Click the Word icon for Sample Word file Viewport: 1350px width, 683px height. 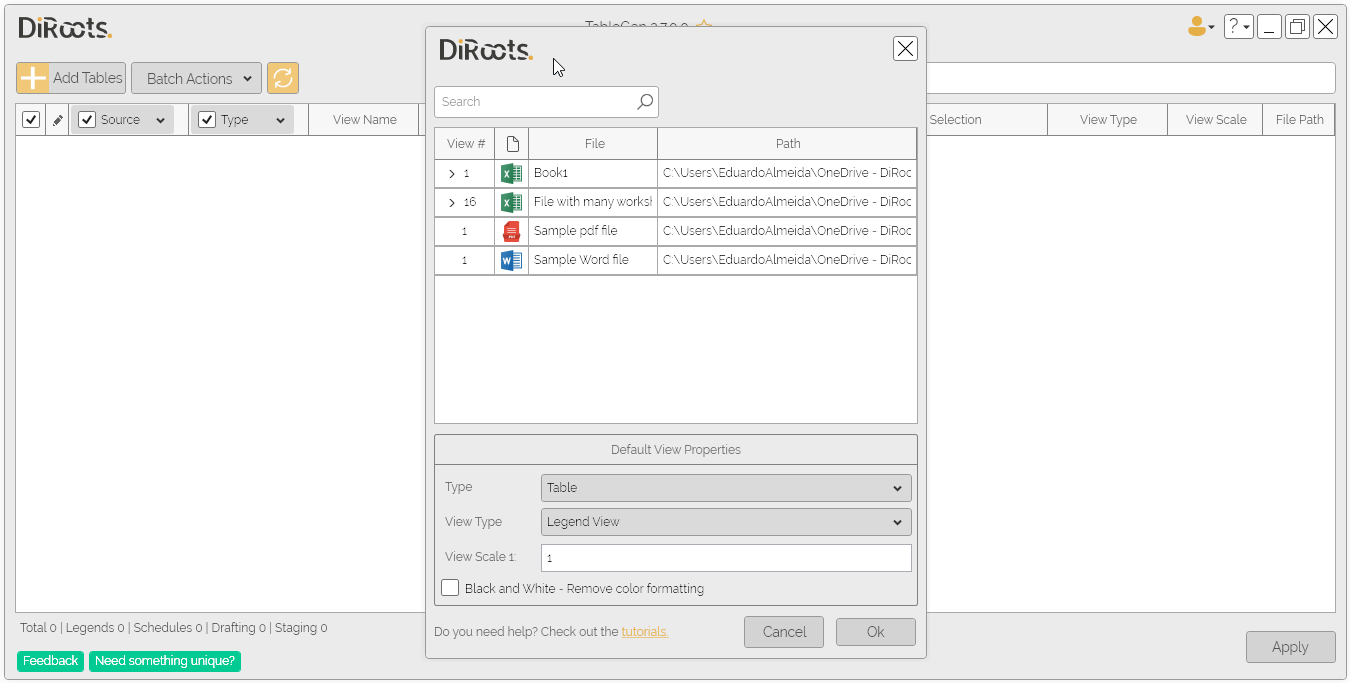(x=511, y=260)
